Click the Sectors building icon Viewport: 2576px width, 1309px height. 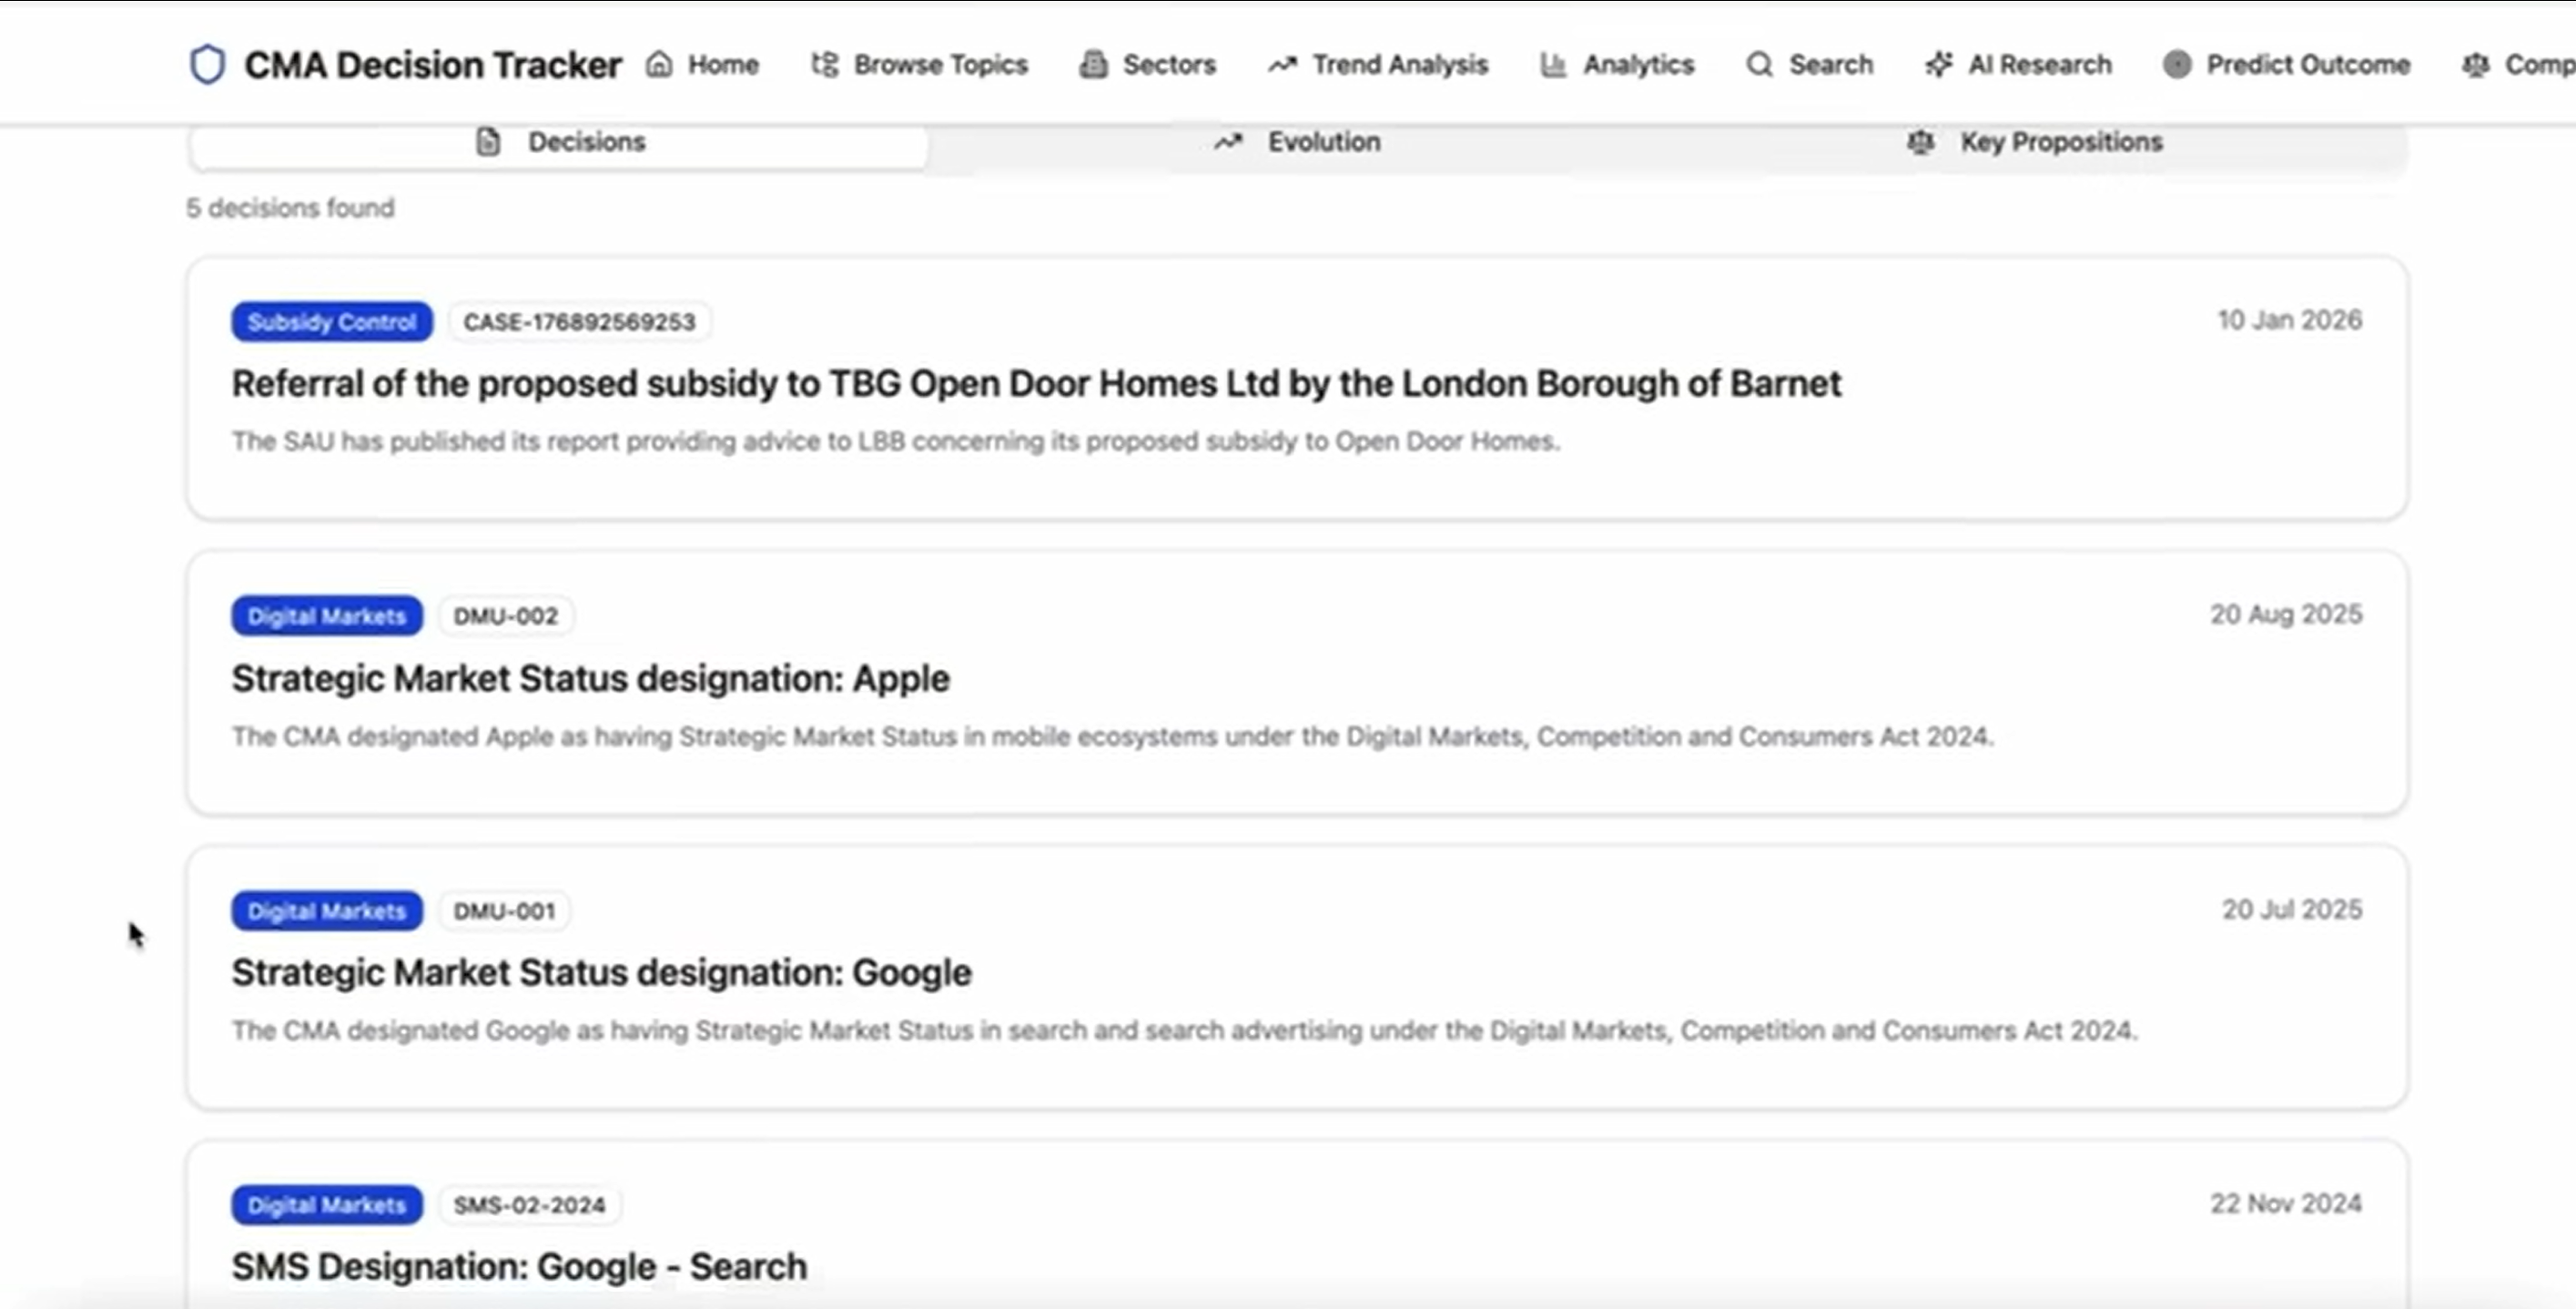pyautogui.click(x=1094, y=65)
